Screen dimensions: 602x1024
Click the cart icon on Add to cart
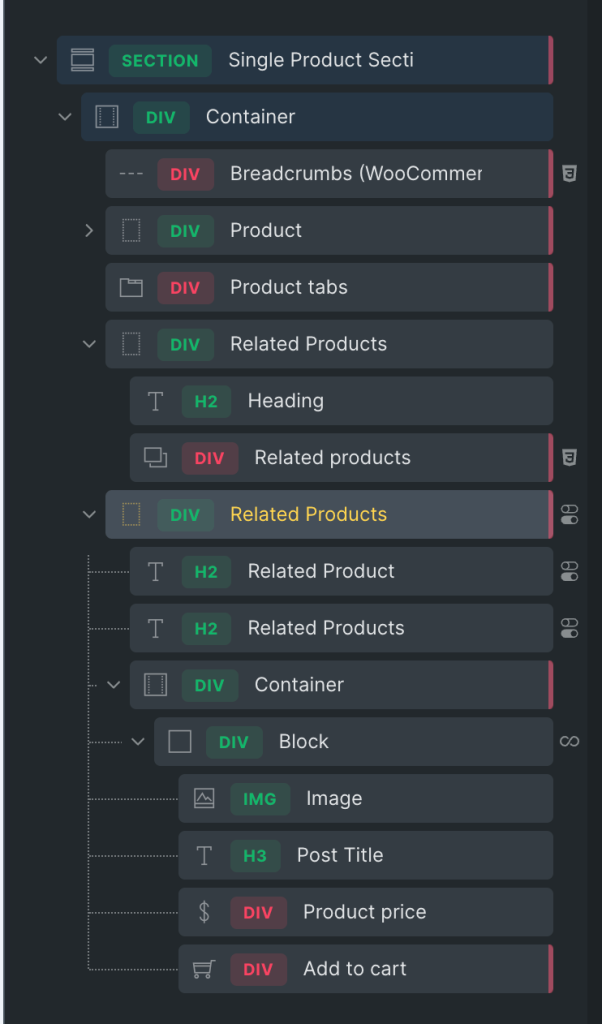click(204, 969)
